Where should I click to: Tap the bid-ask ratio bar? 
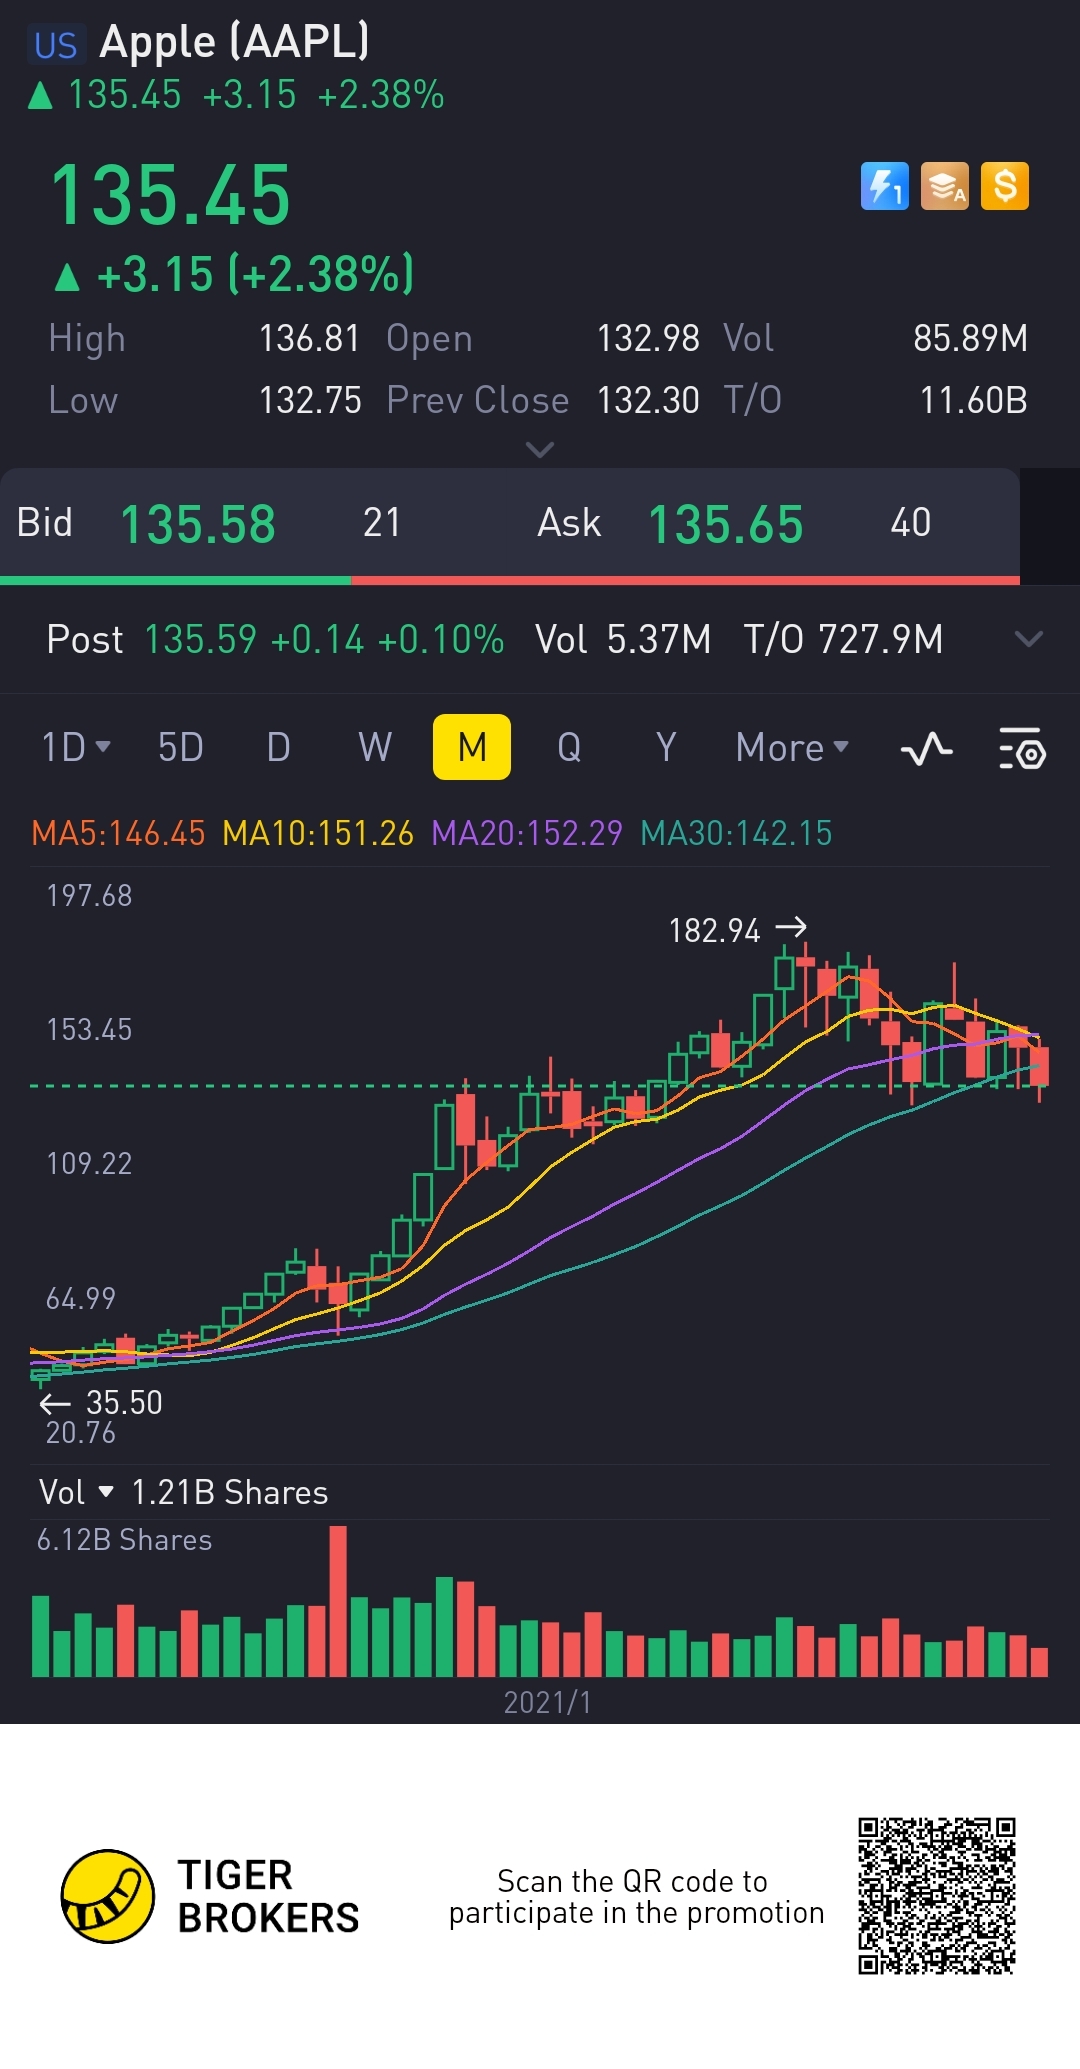coord(510,580)
